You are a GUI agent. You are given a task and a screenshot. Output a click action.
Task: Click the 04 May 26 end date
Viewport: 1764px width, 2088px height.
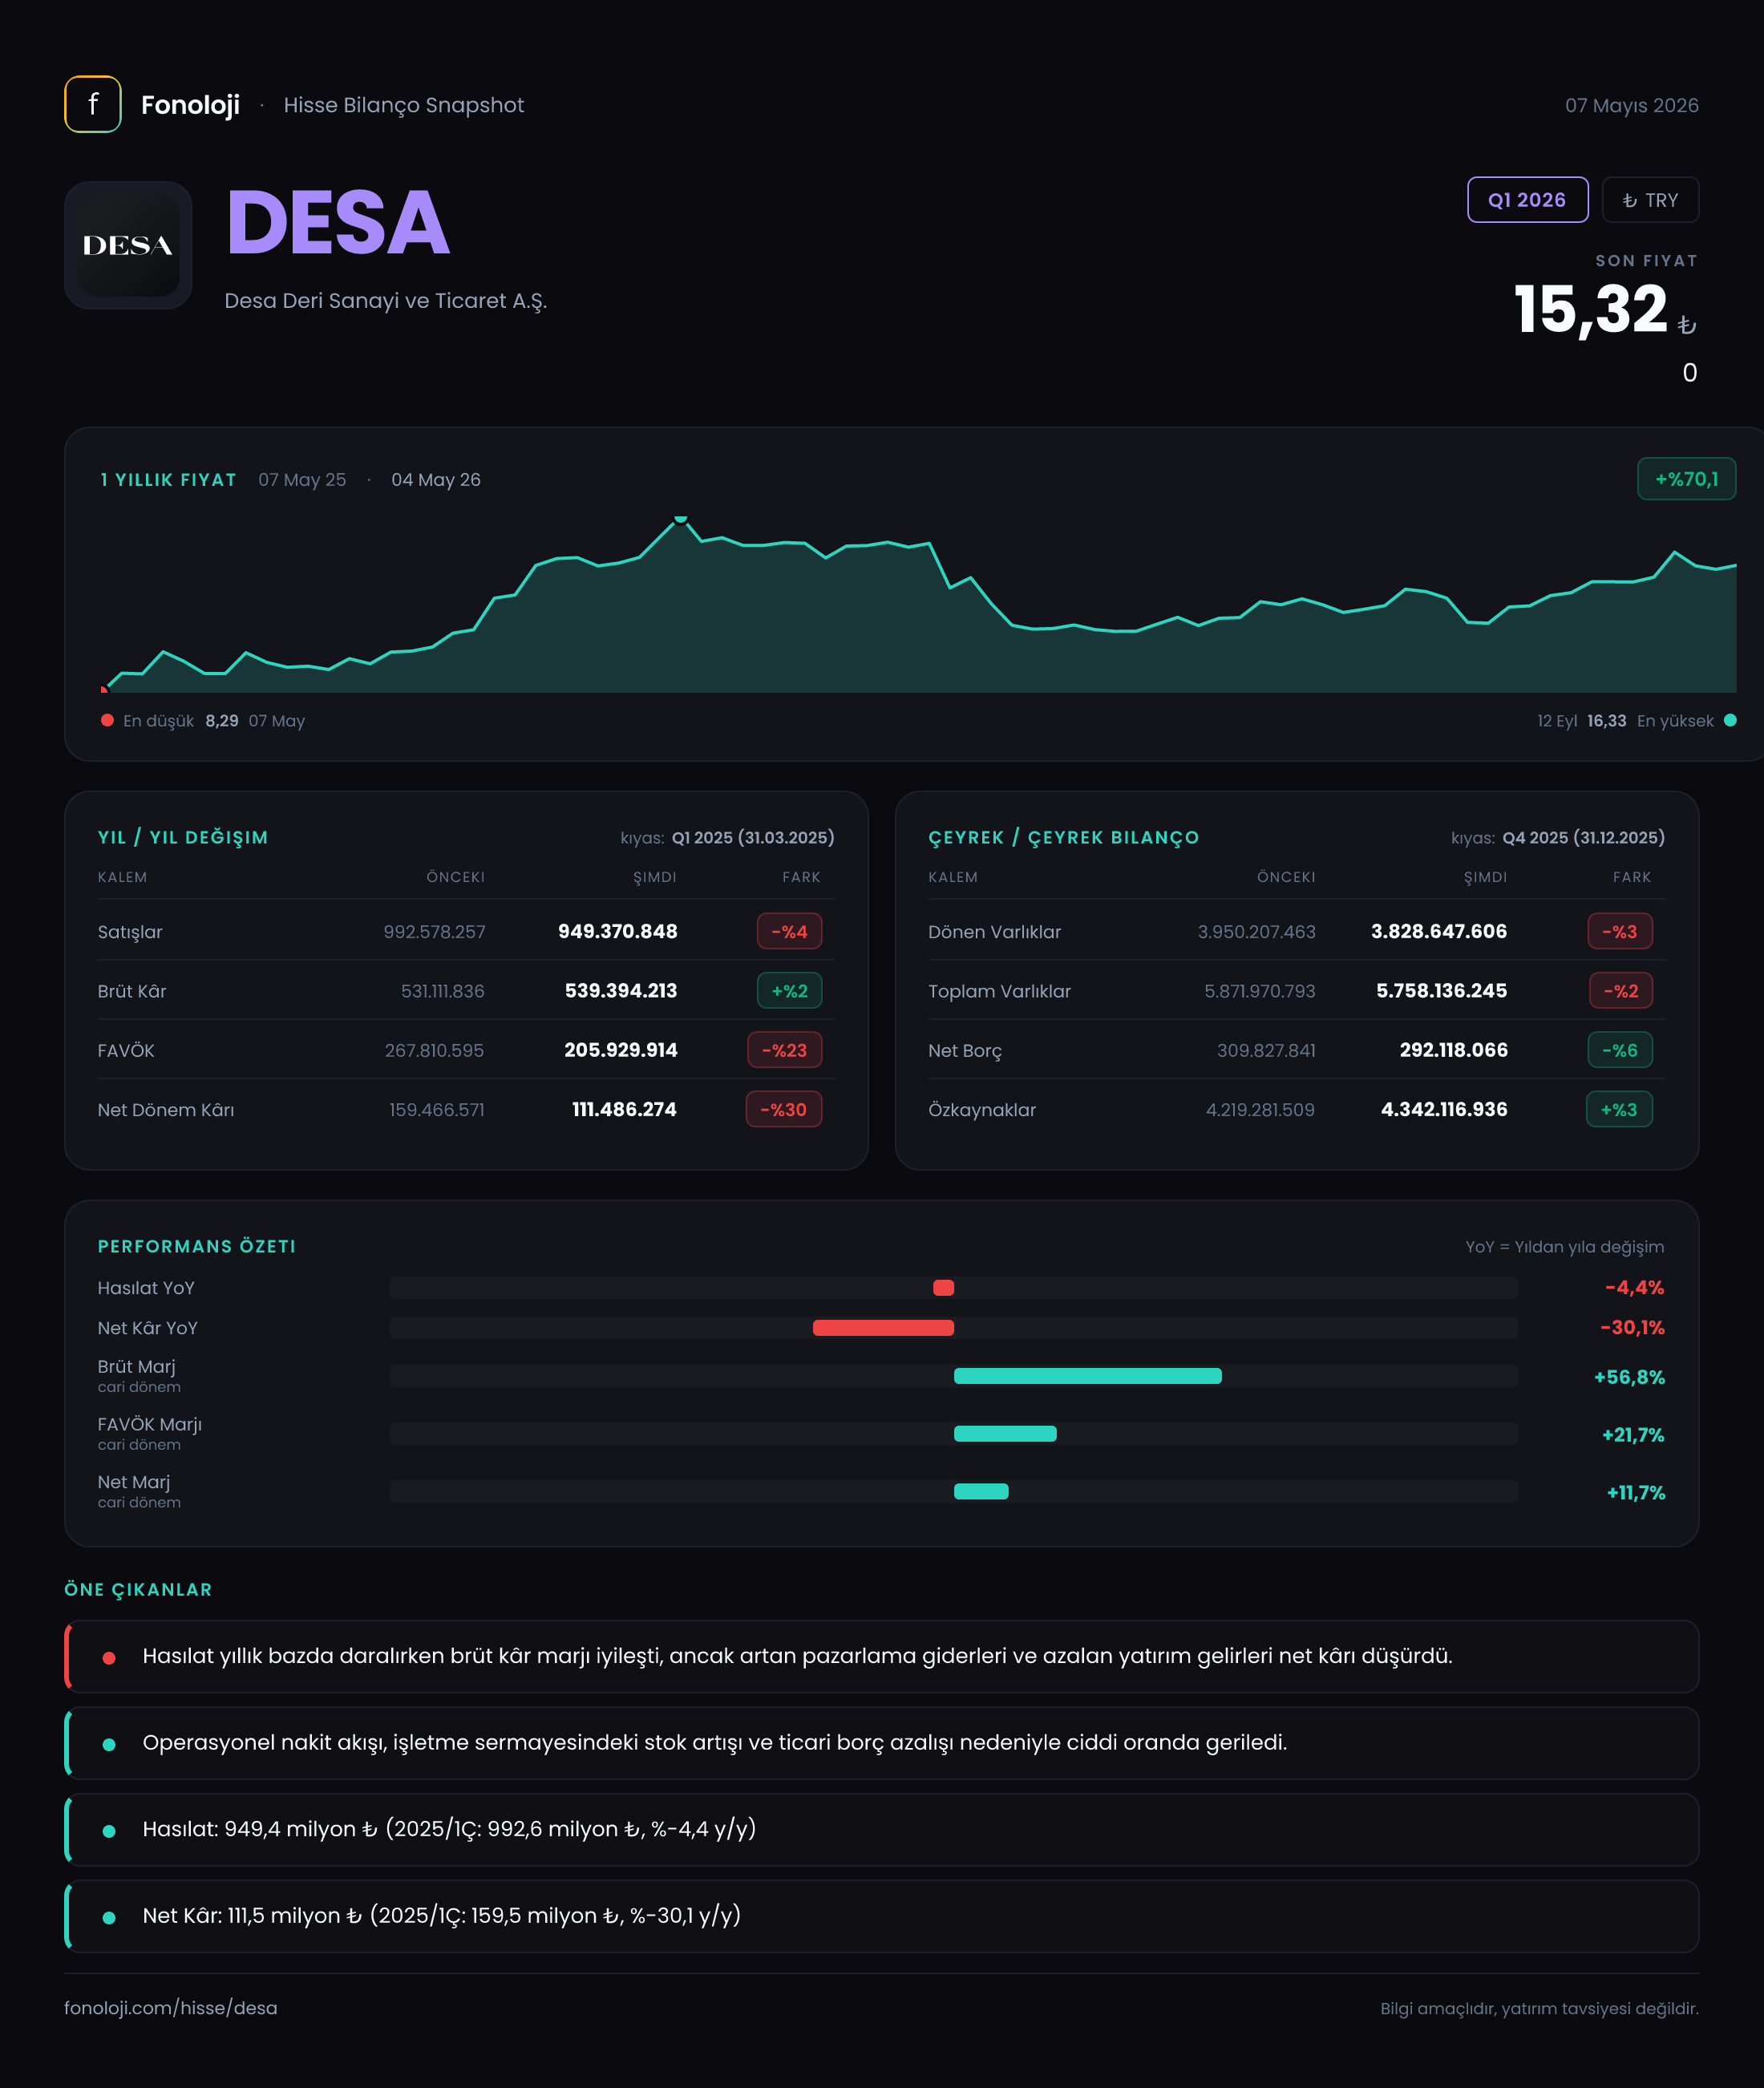[436, 480]
